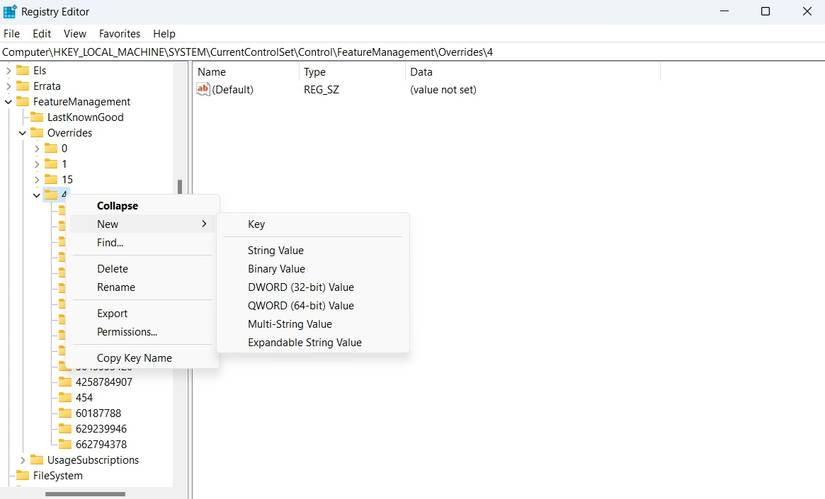
Task: Collapse the FeatureManagement key
Action: tap(8, 102)
